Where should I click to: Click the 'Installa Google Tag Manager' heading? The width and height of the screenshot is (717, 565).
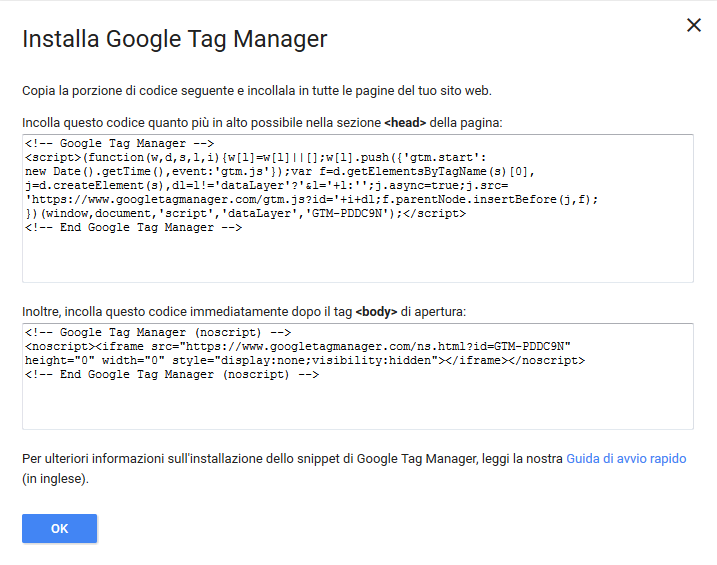[175, 39]
